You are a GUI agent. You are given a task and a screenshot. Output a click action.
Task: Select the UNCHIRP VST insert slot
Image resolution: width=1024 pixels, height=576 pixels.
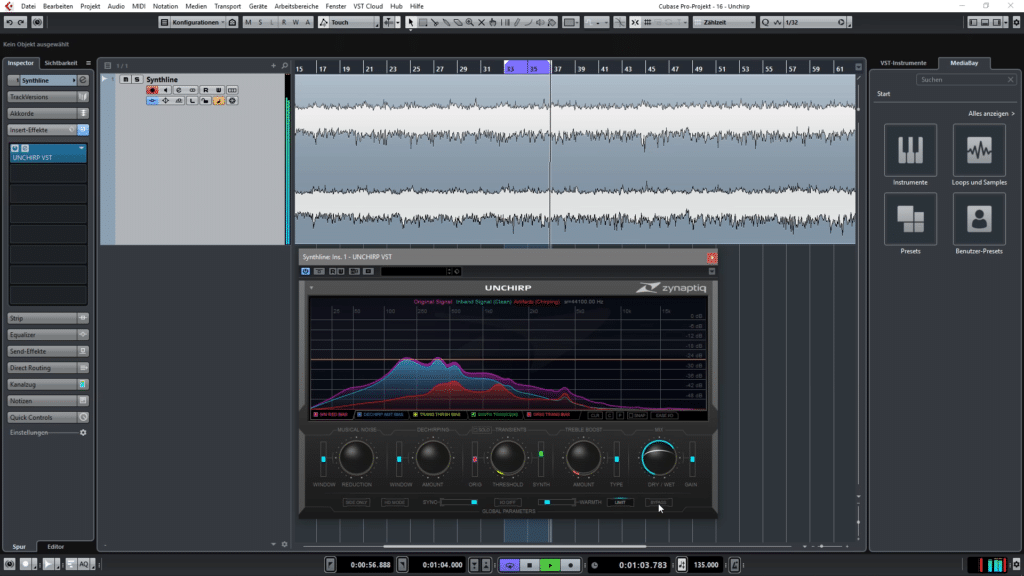pos(48,153)
